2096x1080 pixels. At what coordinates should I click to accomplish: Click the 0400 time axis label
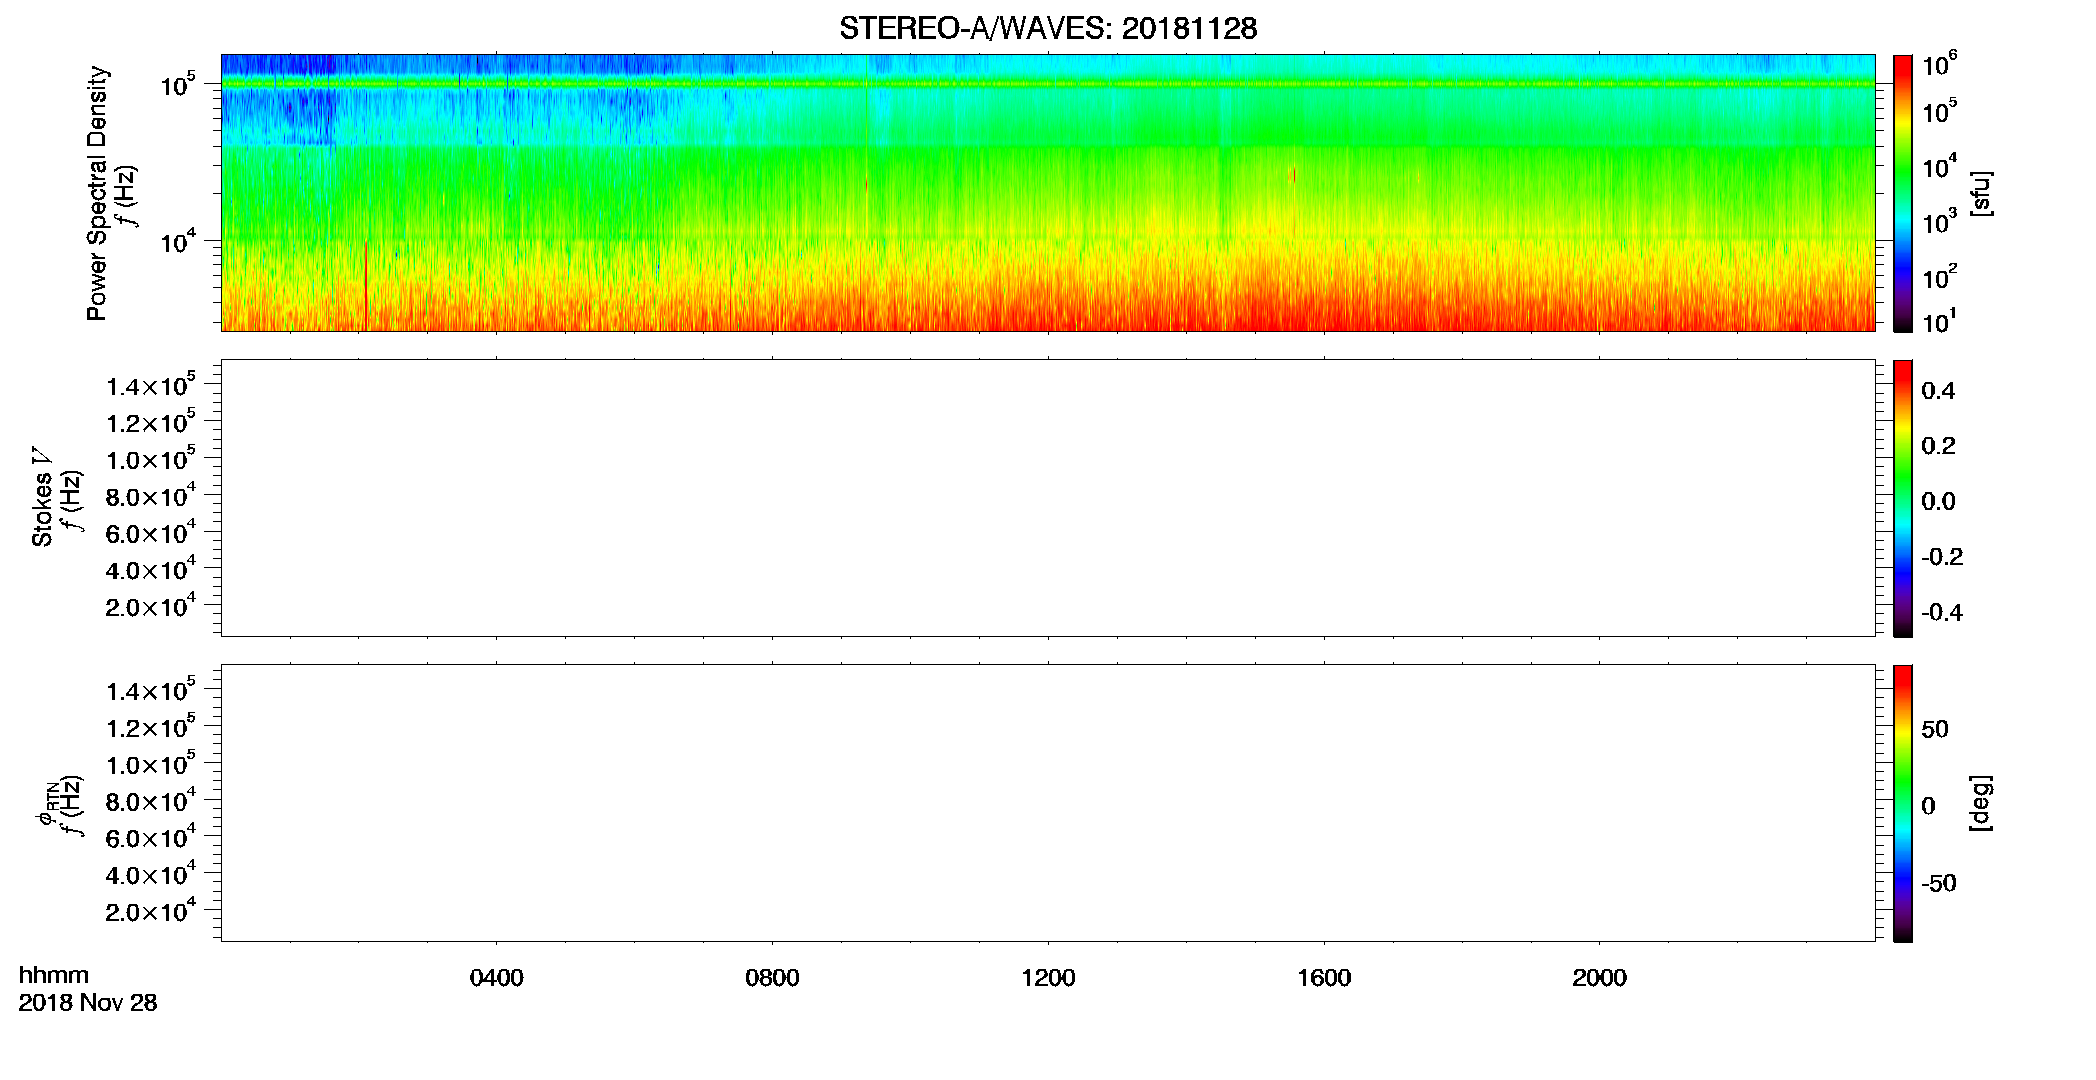coord(497,978)
